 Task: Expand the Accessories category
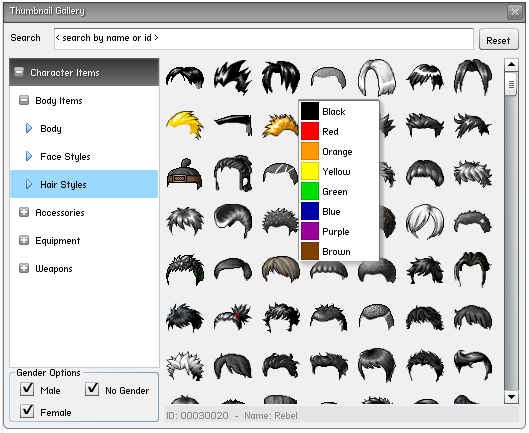click(24, 212)
